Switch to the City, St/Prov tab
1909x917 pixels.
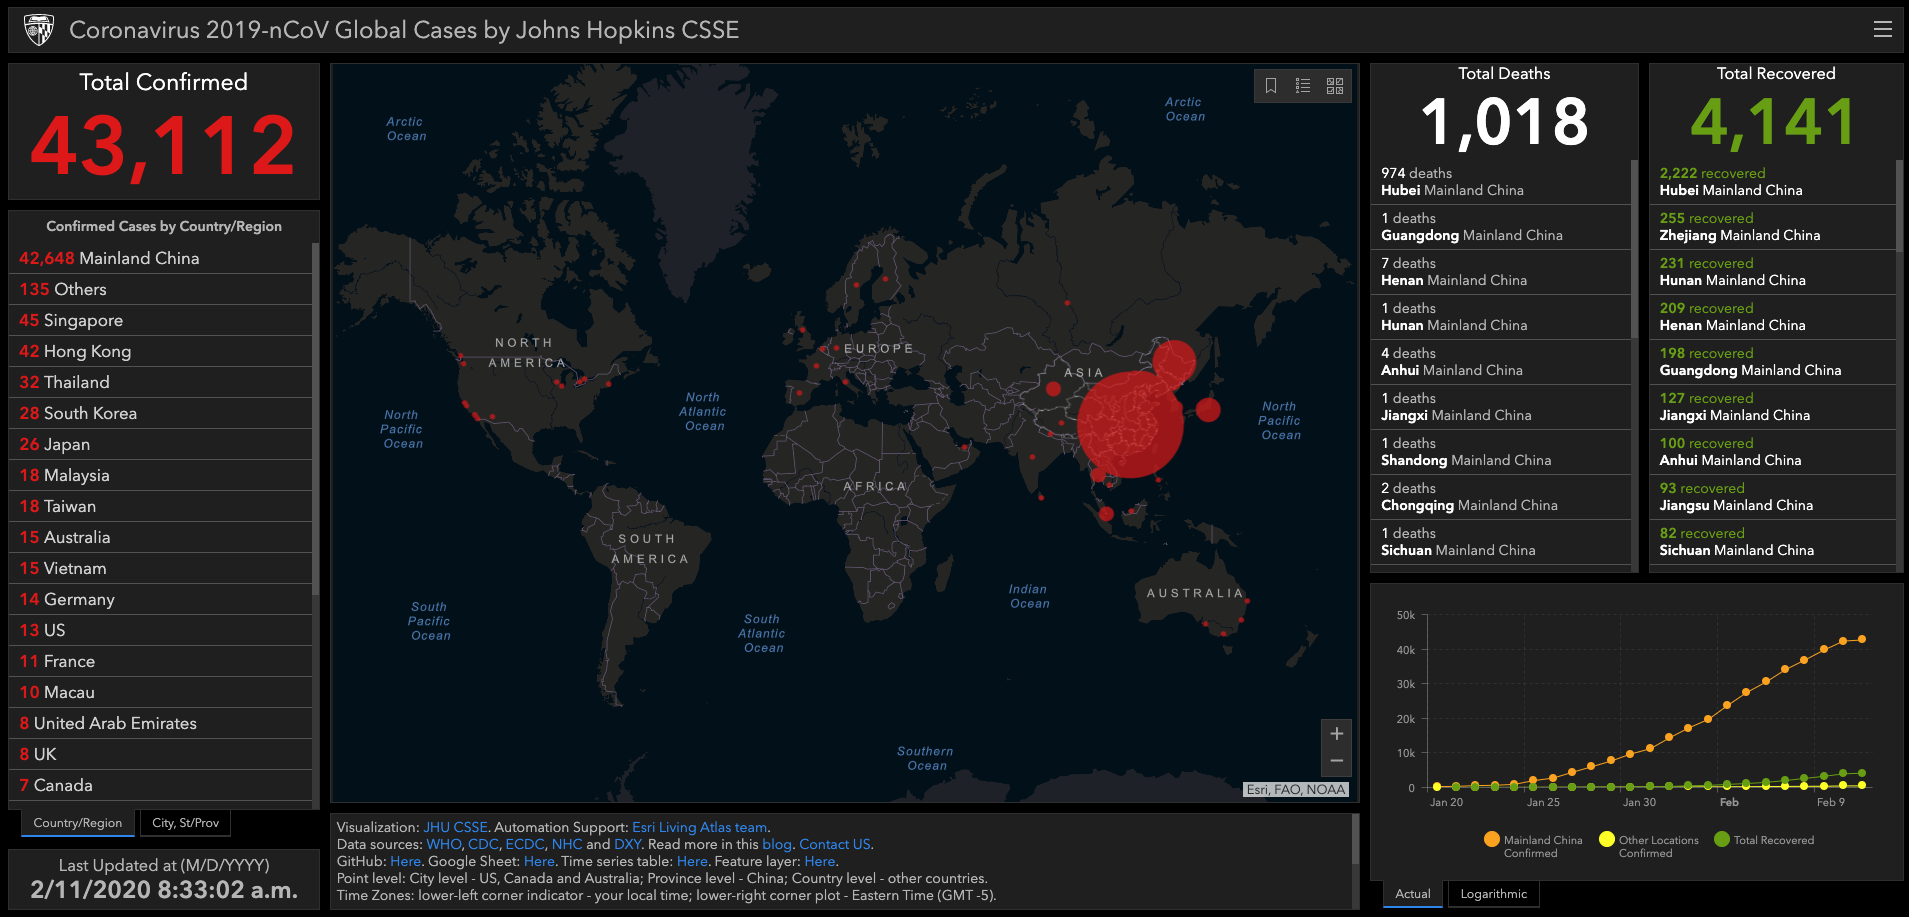185,823
